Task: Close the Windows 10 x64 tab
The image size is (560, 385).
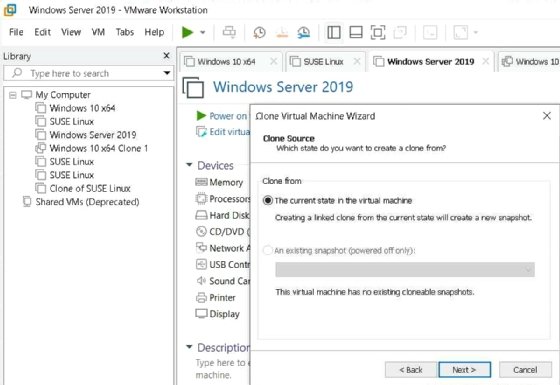Action: pos(274,61)
